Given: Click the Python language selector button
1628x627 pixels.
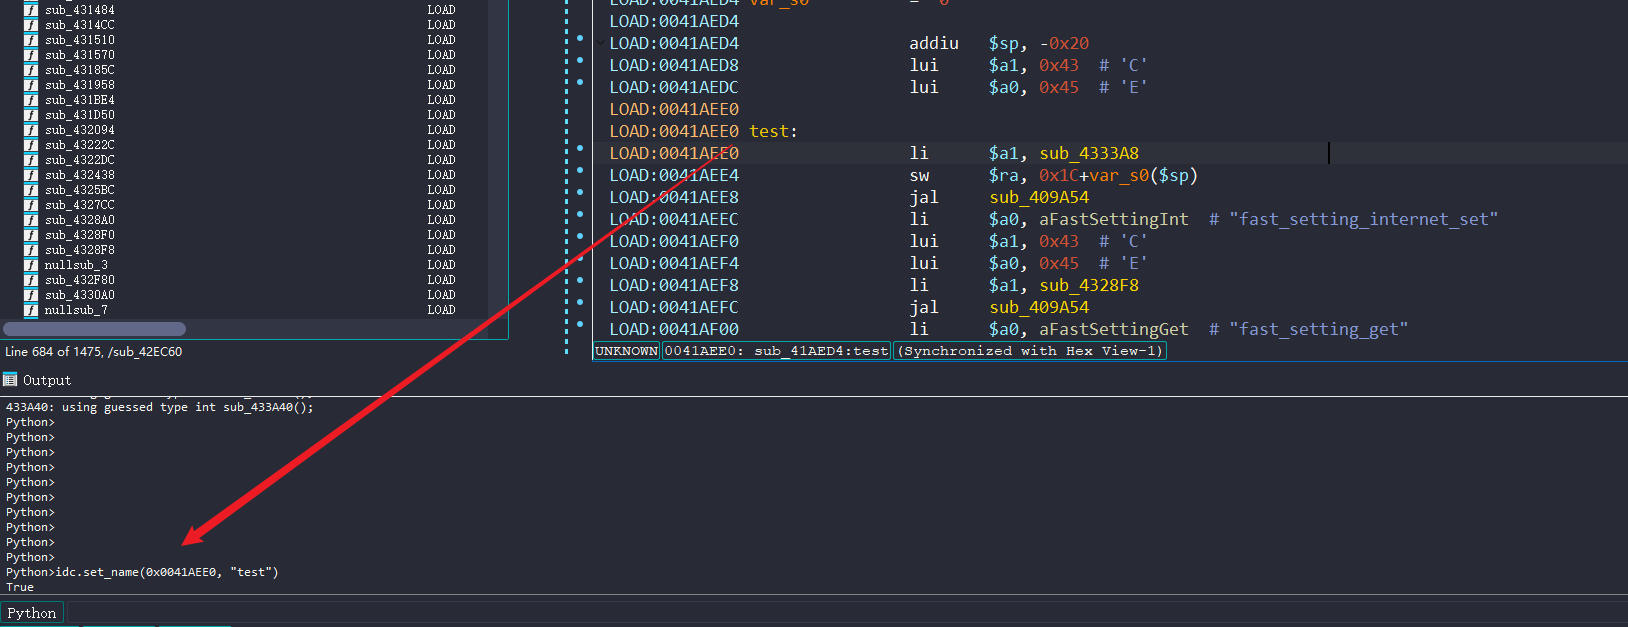Looking at the screenshot, I should click(32, 613).
